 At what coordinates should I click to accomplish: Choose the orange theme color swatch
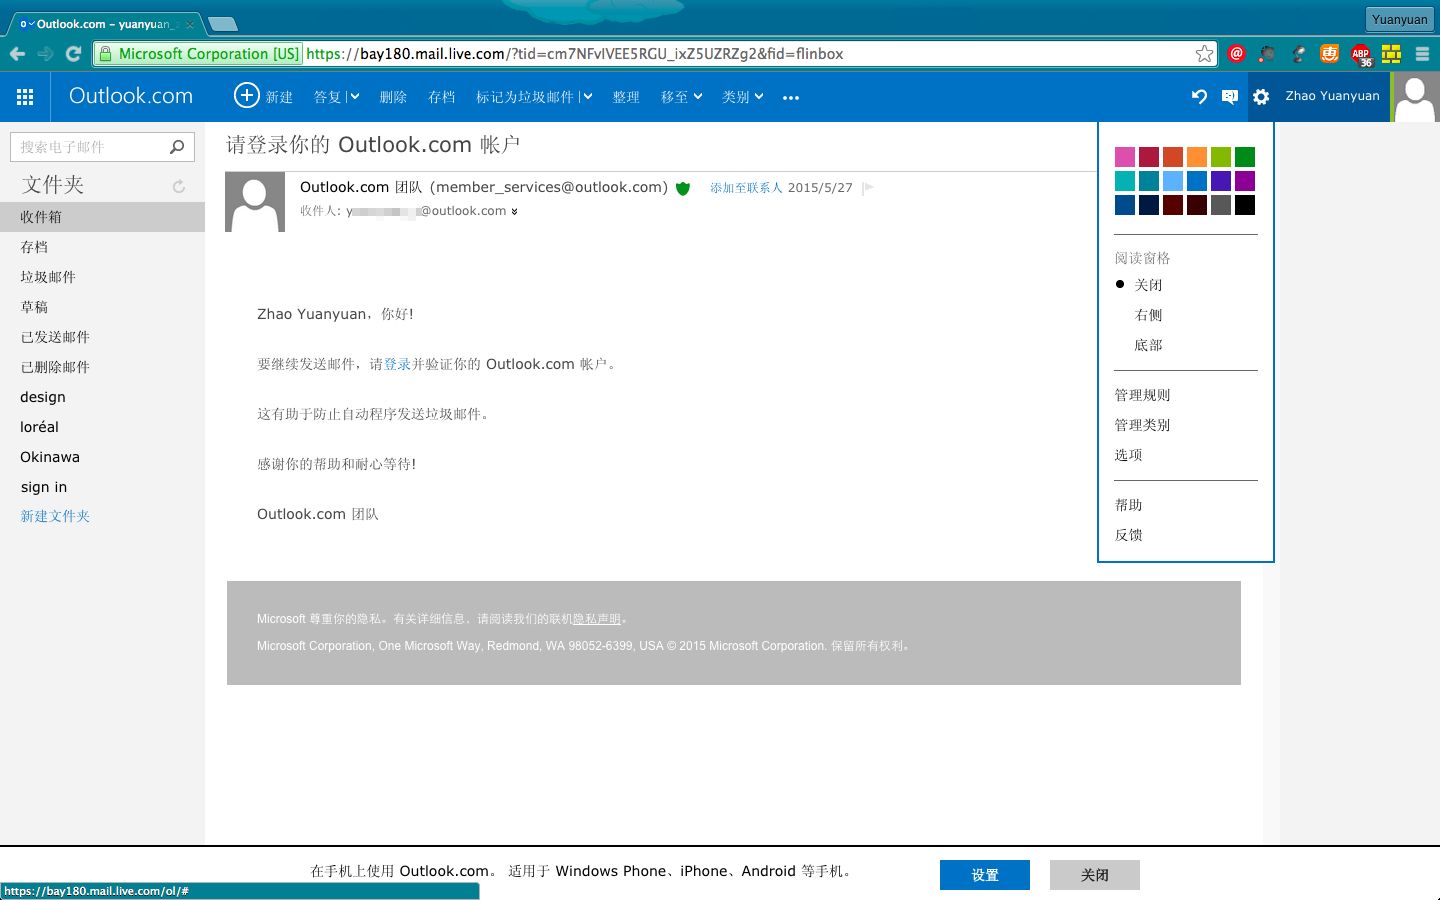click(1197, 157)
